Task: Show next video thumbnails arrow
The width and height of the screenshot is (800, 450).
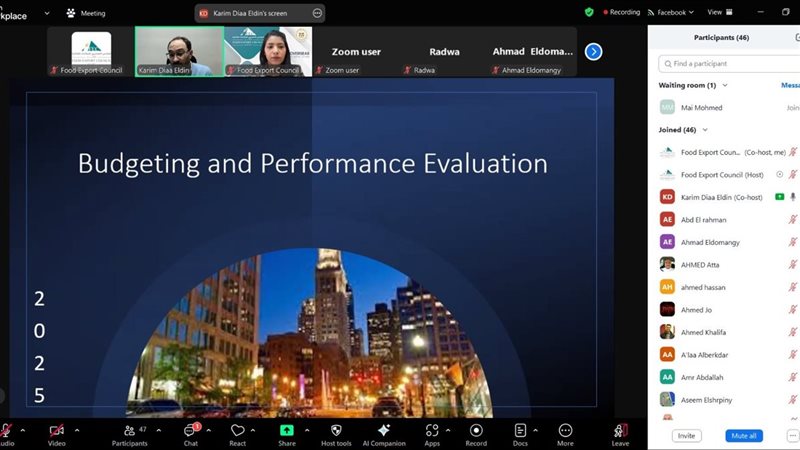Action: [x=593, y=52]
